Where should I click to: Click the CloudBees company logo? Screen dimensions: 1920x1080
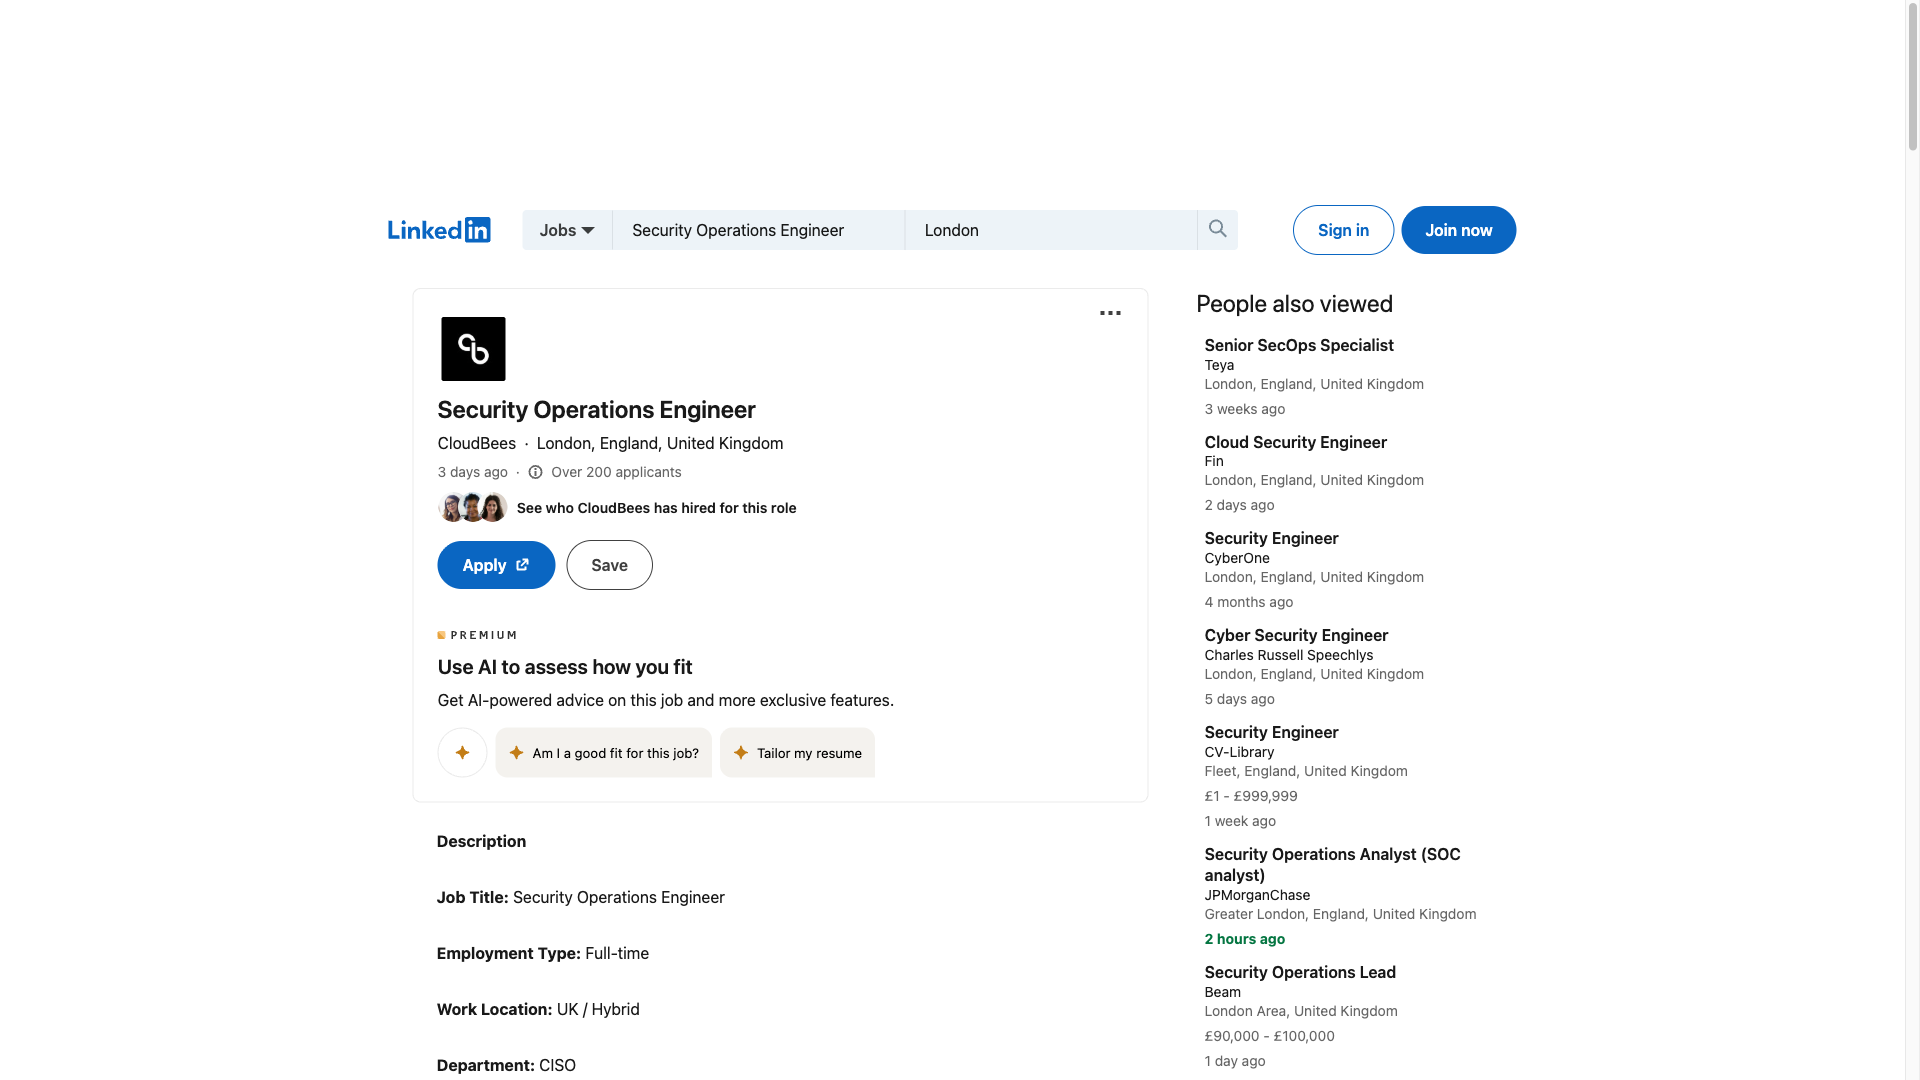[473, 349]
